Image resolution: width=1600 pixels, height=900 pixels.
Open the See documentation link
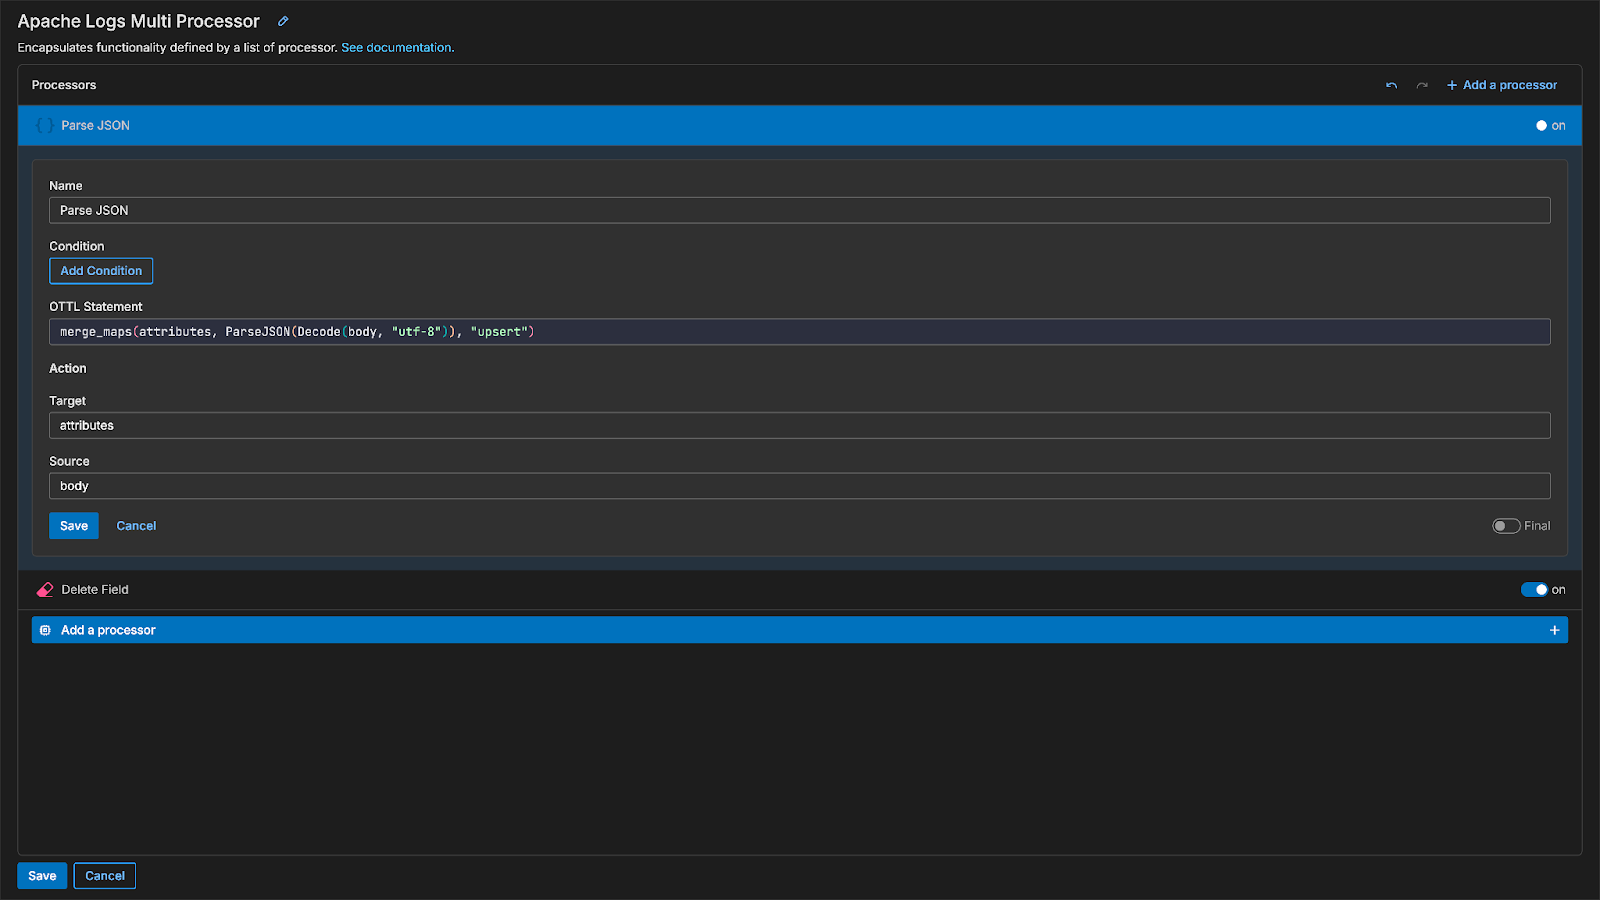pyautogui.click(x=396, y=47)
